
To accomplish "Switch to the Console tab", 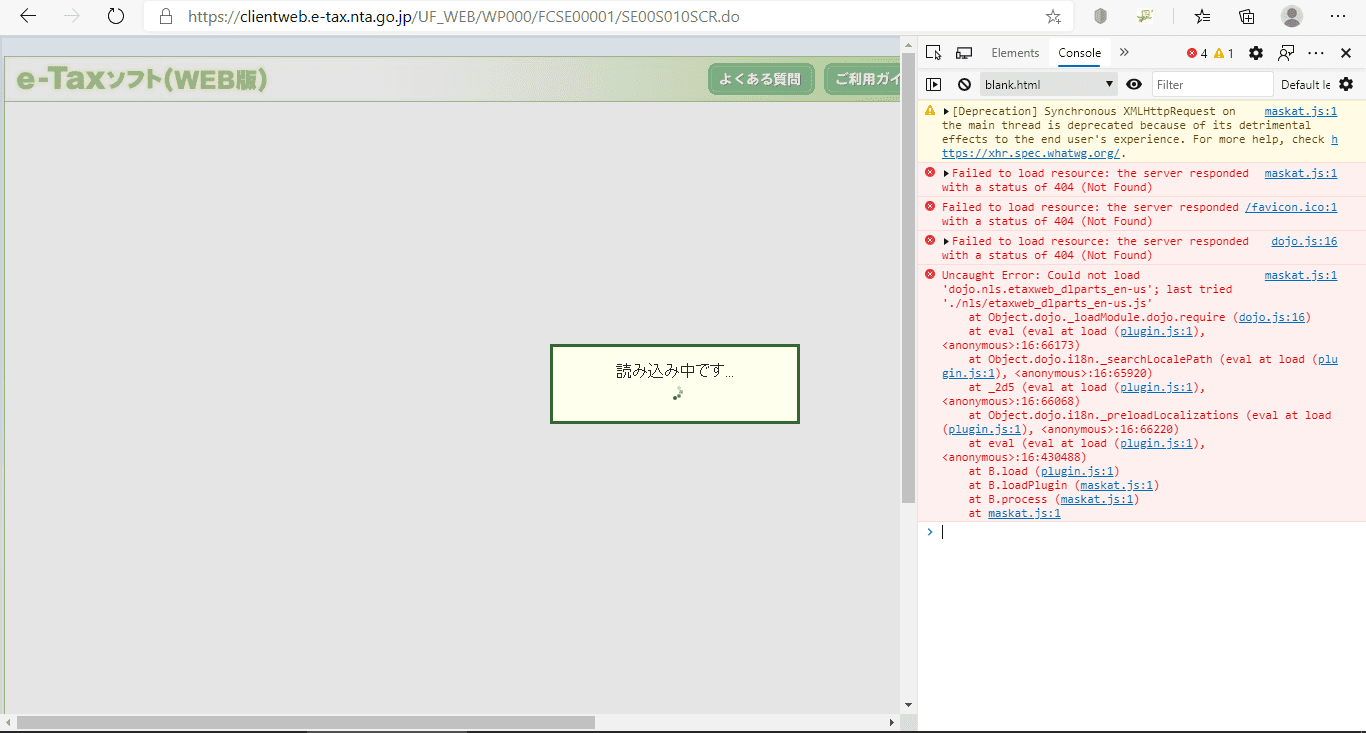I will coord(1079,52).
